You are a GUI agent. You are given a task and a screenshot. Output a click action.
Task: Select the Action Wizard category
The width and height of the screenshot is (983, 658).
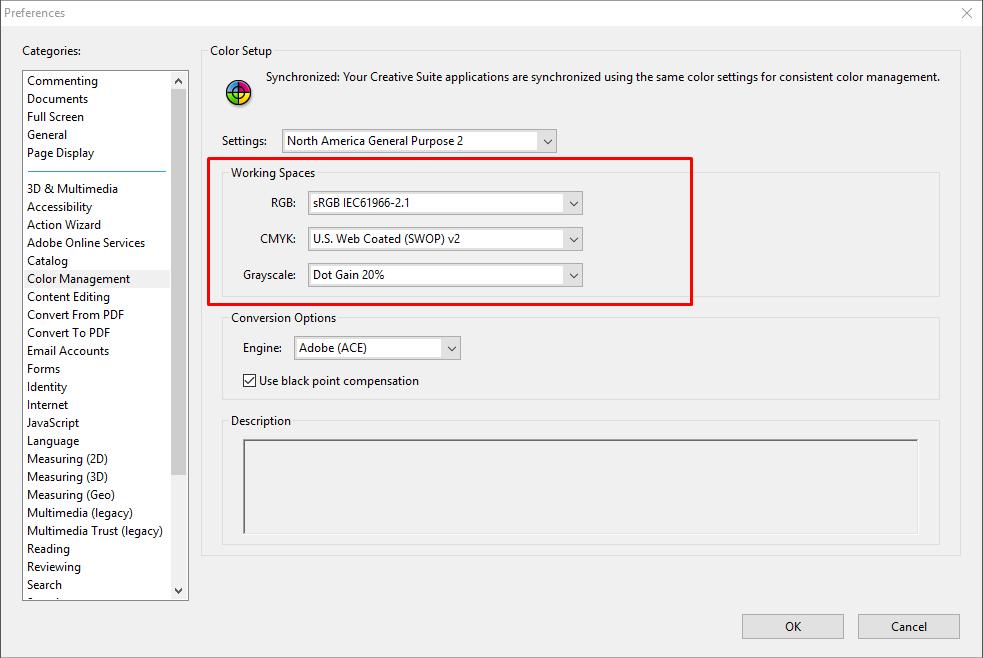click(x=98, y=225)
